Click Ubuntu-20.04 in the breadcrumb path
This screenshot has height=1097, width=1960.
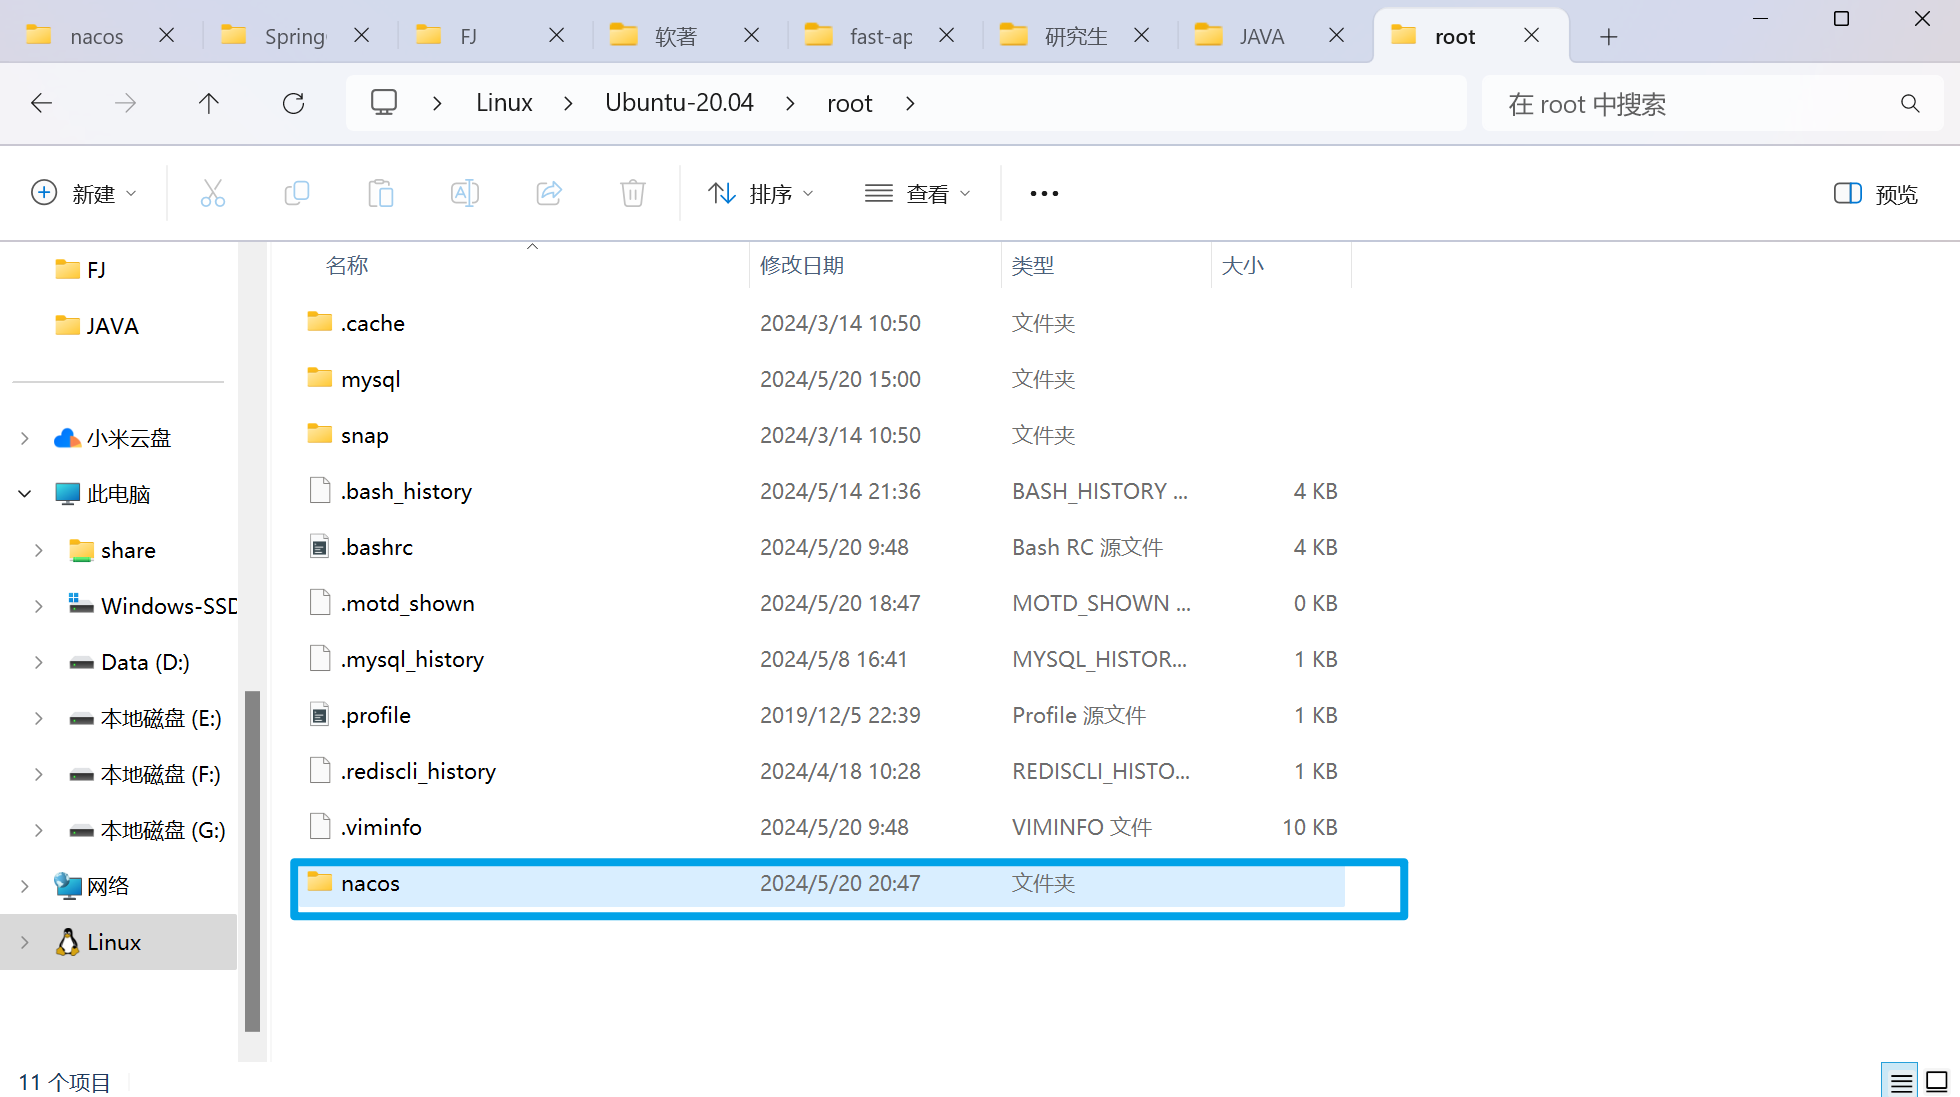click(679, 103)
